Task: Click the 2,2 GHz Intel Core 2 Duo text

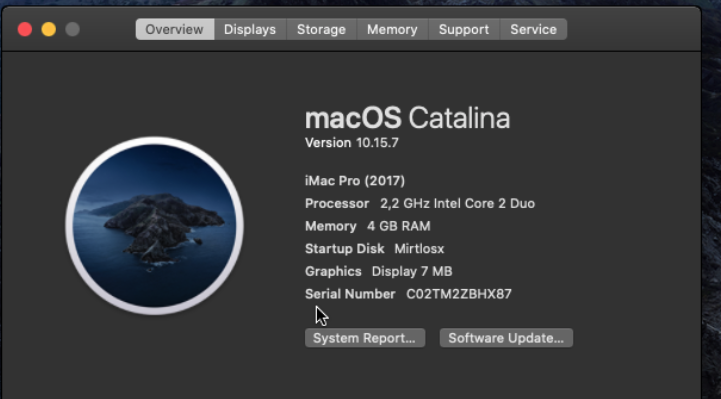Action: click(458, 204)
